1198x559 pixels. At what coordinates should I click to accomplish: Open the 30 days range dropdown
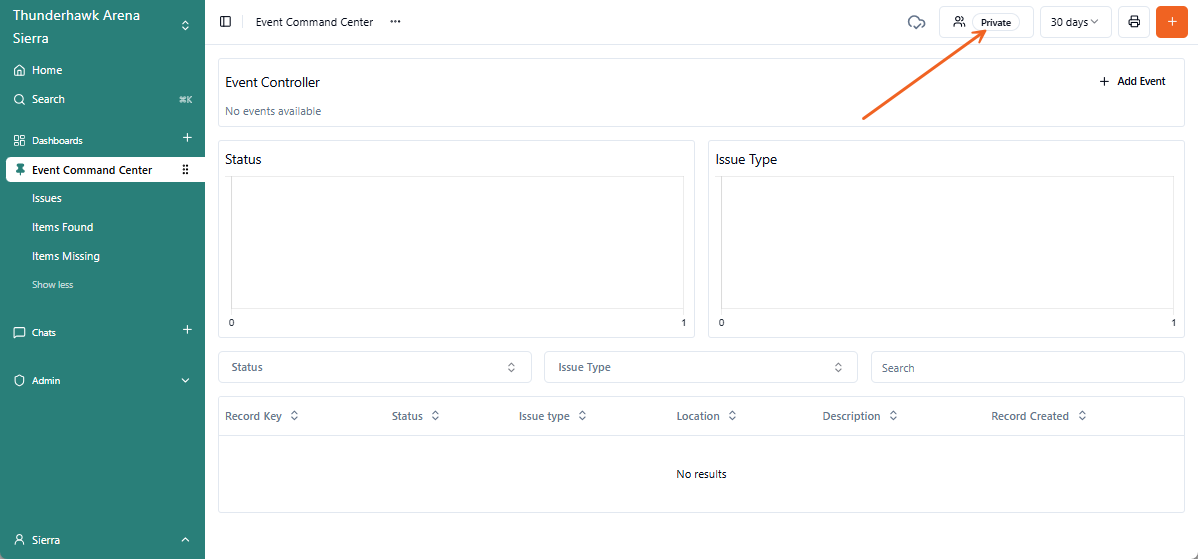click(x=1075, y=22)
